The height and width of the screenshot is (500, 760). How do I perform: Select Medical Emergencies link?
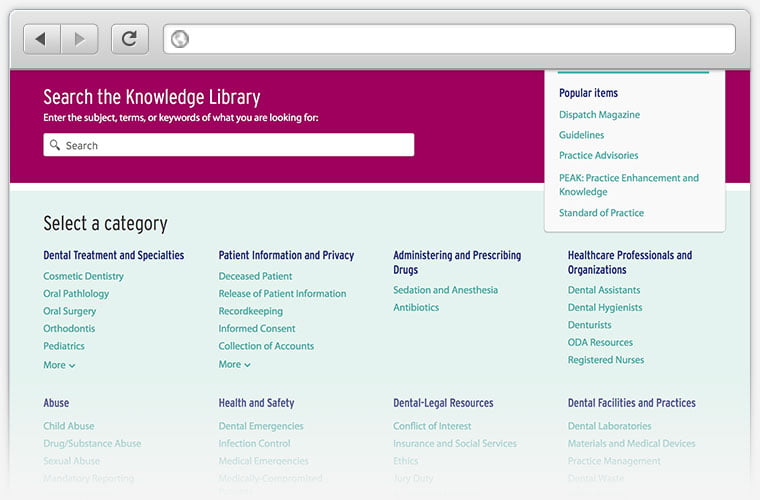click(x=263, y=461)
